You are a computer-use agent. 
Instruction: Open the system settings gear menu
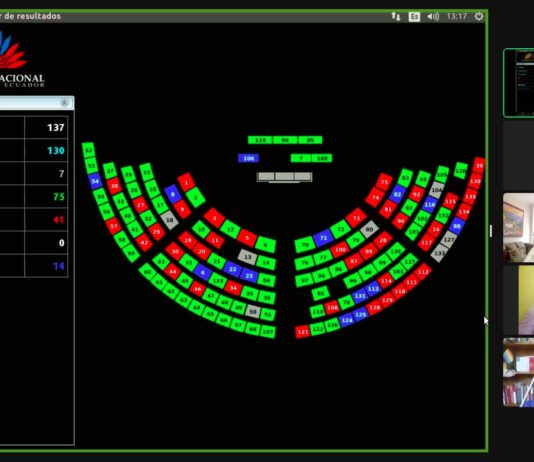pyautogui.click(x=478, y=16)
